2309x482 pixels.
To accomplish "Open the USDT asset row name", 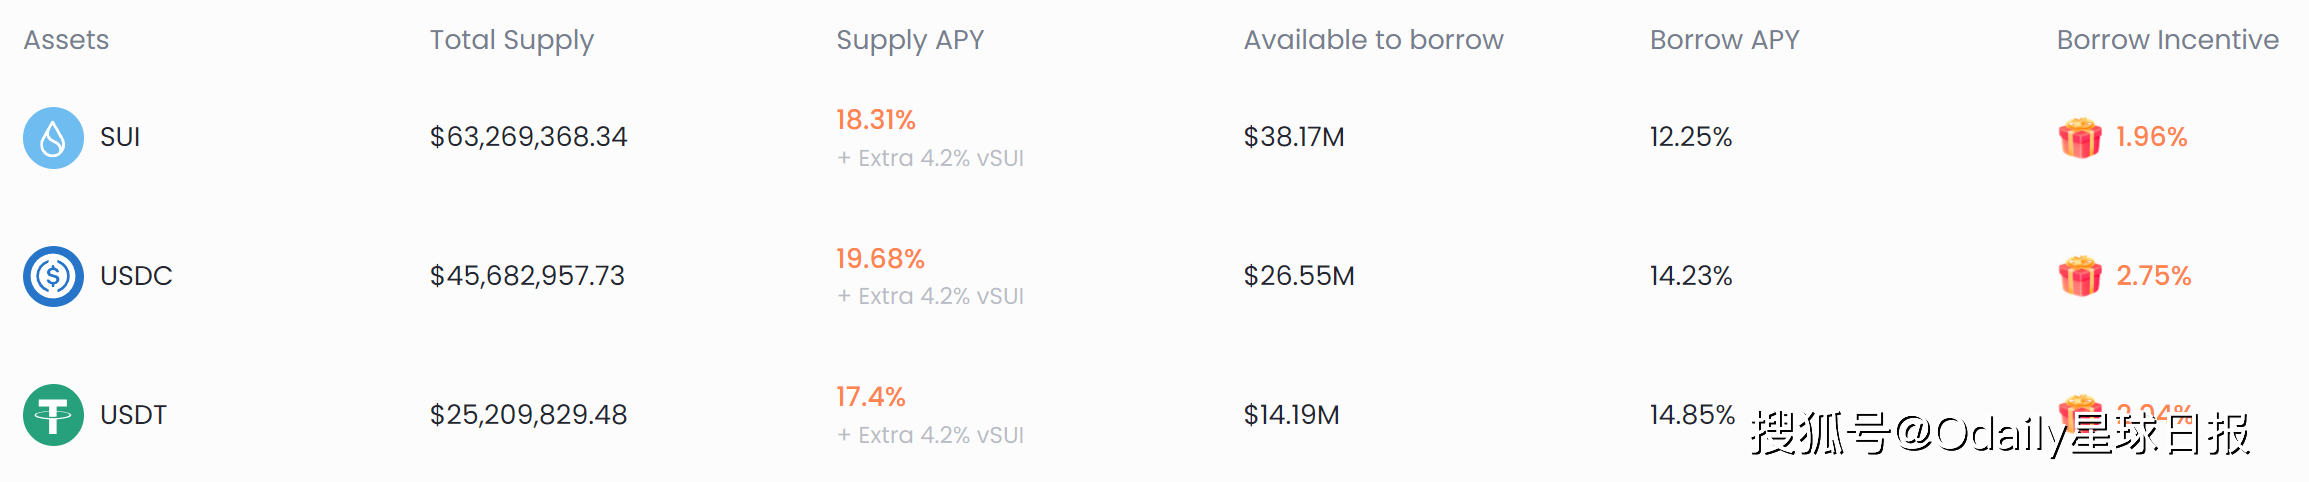I will coord(133,415).
